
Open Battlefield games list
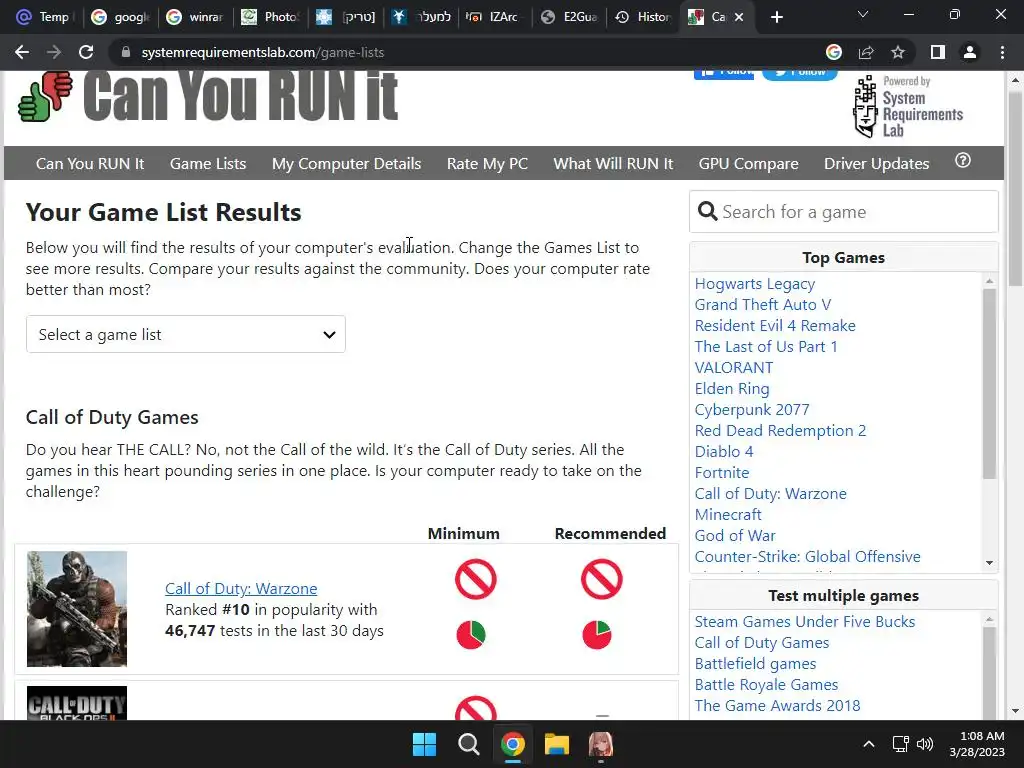tap(755, 664)
